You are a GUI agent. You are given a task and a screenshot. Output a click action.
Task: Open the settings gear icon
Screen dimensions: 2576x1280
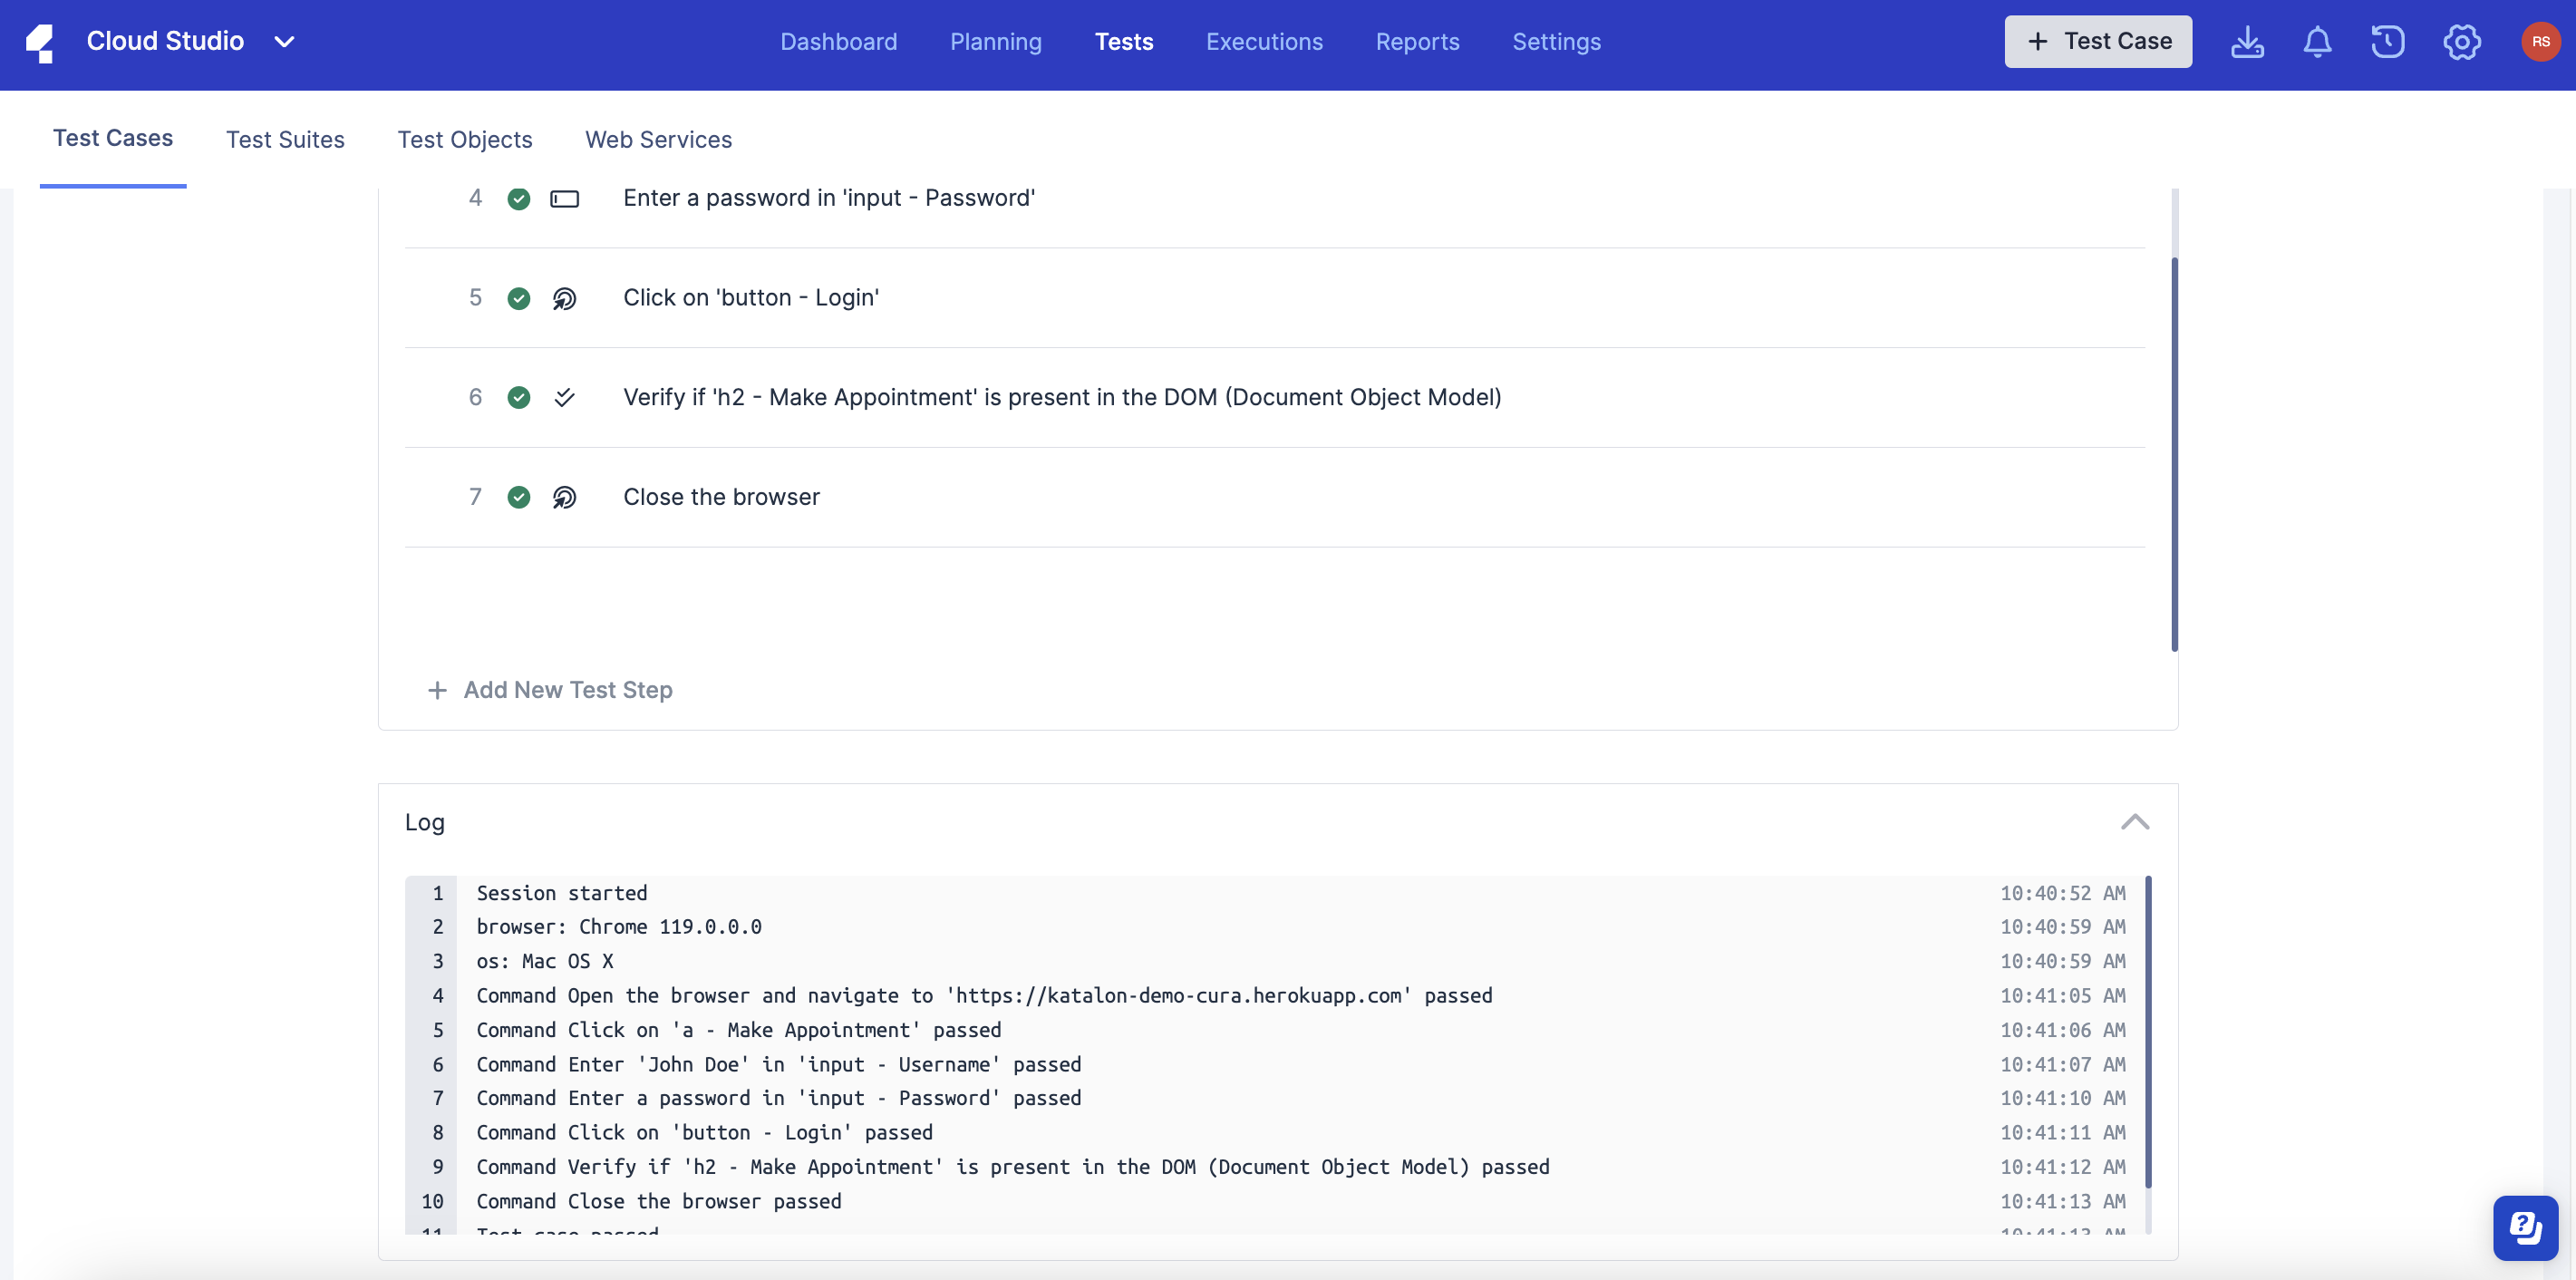[x=2461, y=41]
